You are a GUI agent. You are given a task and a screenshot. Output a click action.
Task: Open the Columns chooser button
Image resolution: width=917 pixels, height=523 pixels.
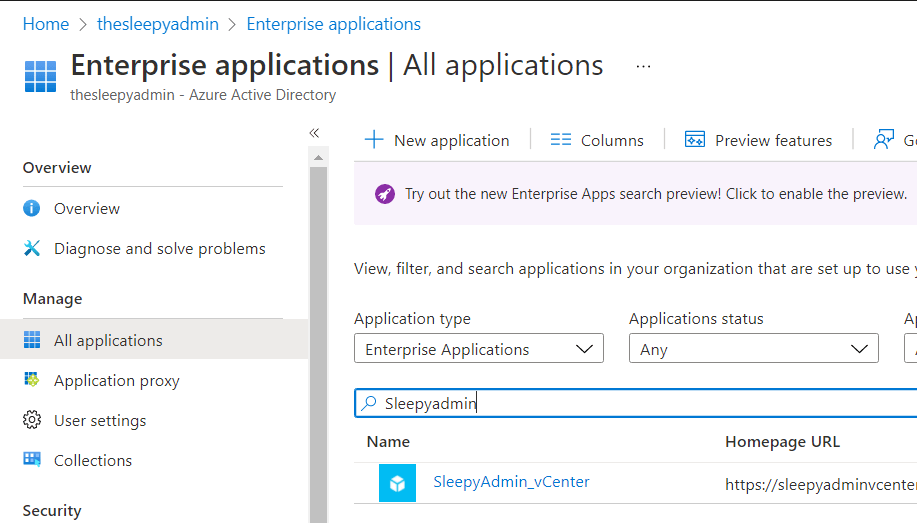597,140
